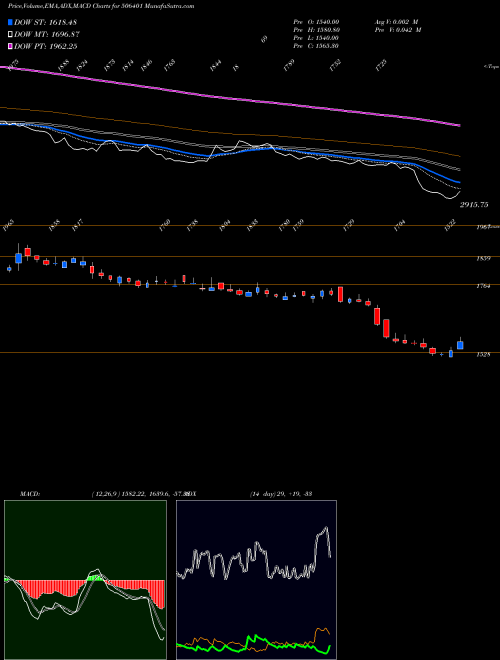Click the MACD (12,26,9) values text
The height and width of the screenshot is (660, 500).
pos(139,493)
